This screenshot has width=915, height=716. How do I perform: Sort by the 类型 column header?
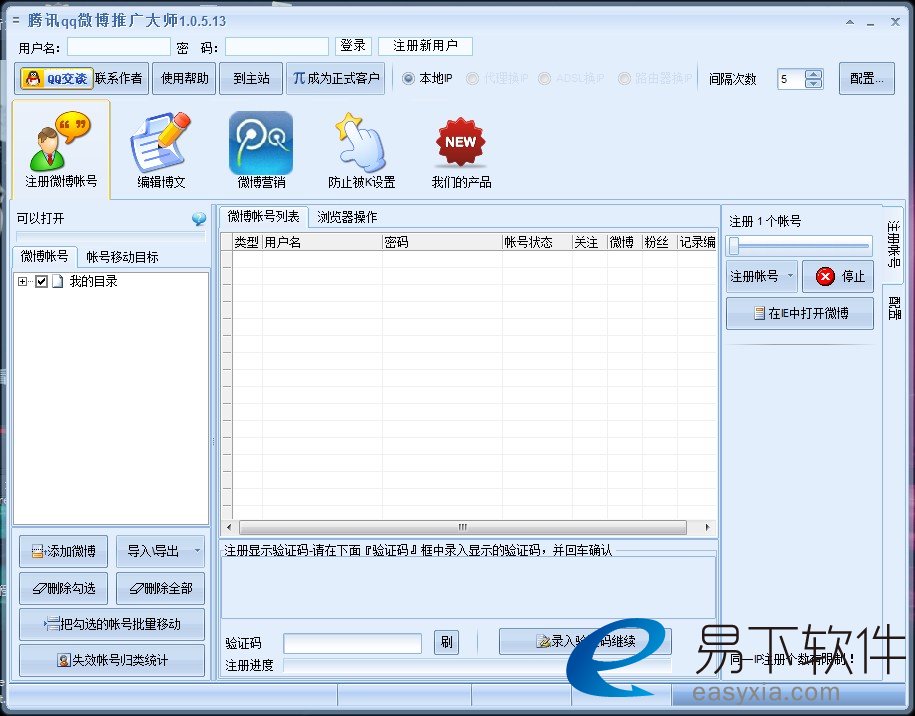tap(247, 242)
